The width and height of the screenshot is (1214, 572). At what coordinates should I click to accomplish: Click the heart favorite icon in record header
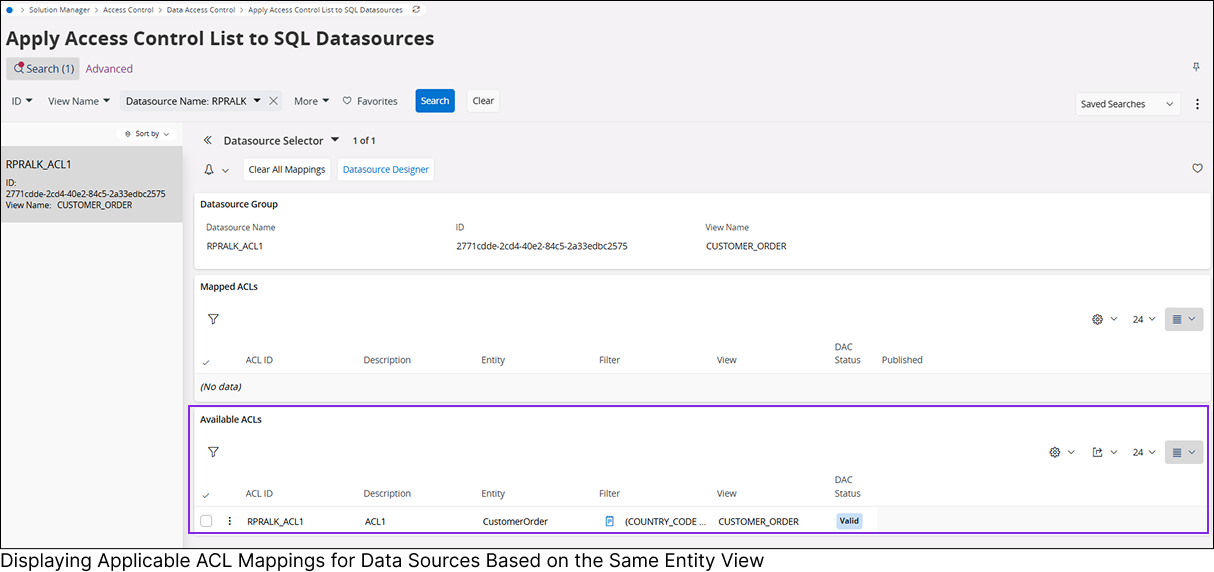(x=1197, y=169)
